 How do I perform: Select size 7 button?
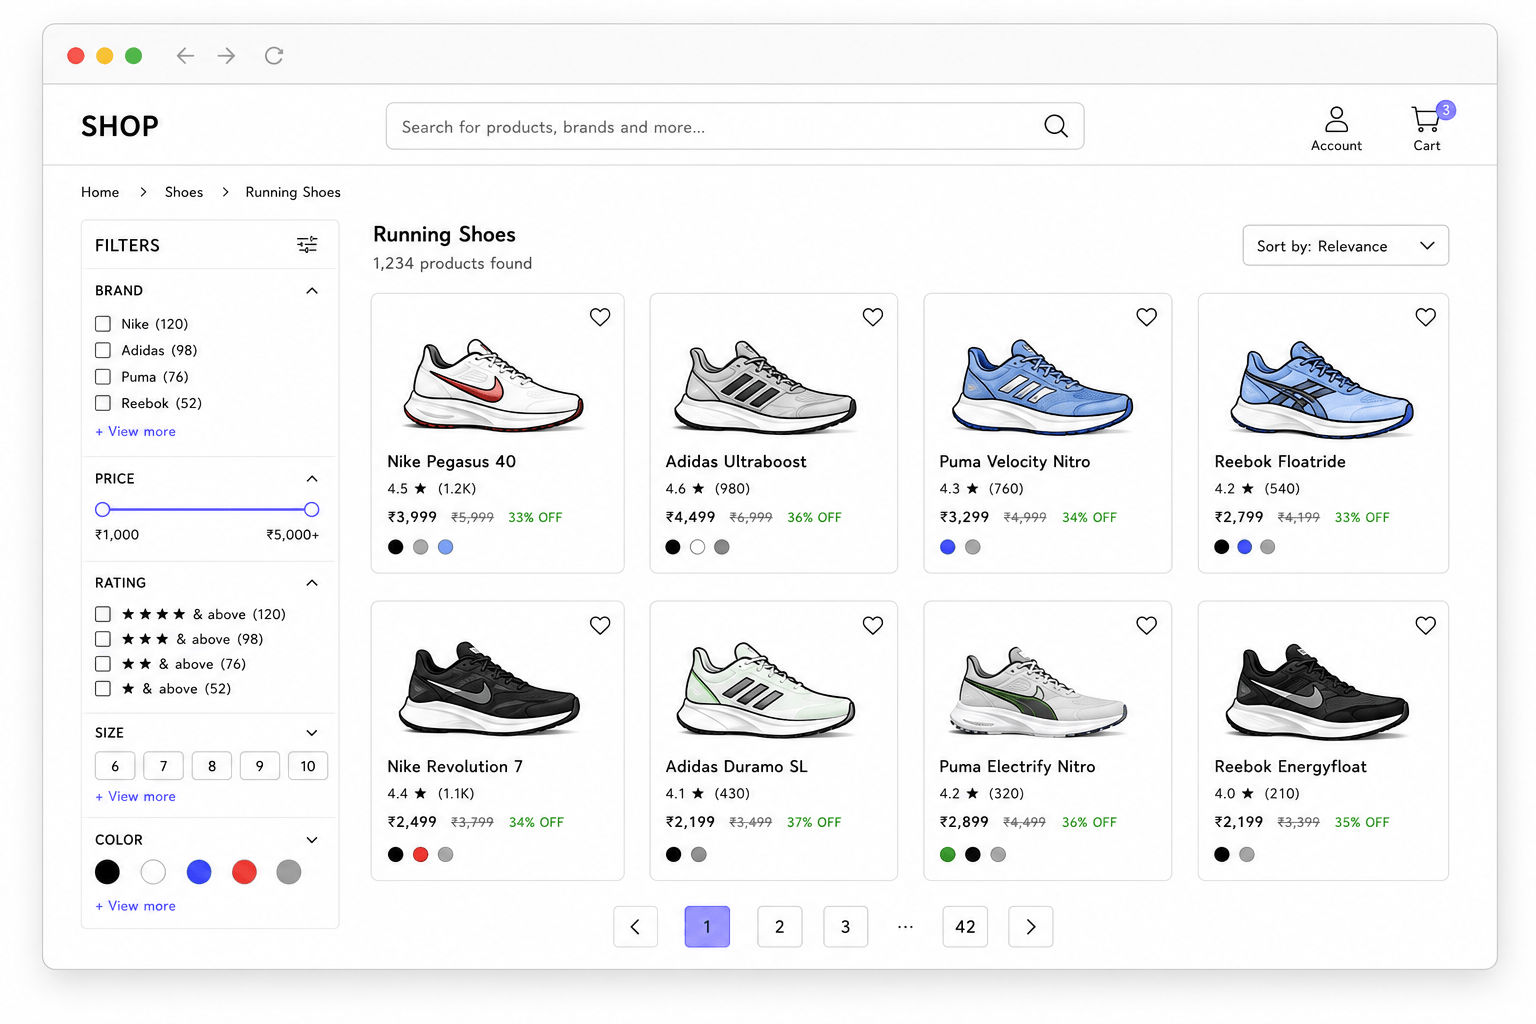(x=163, y=766)
